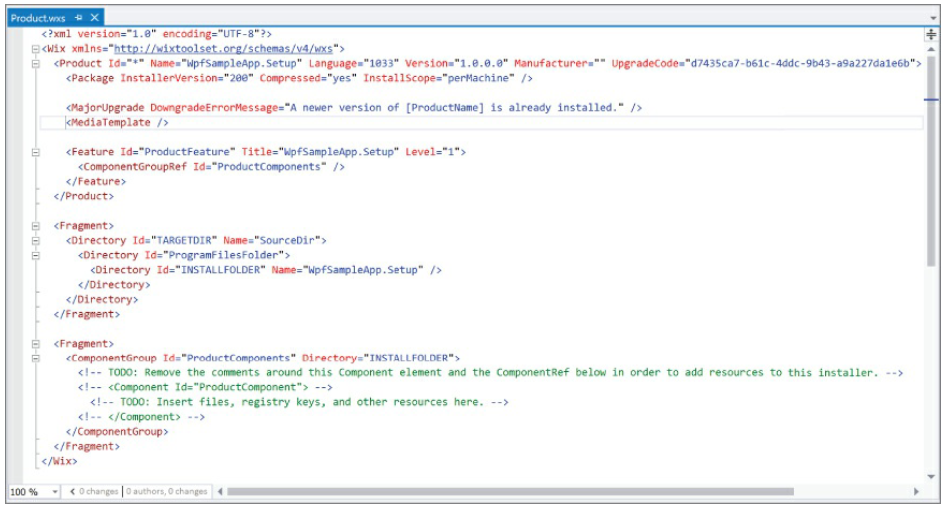The image size is (941, 505).
Task: Click the '0 authors, 0 changes' indicator
Action: pos(167,492)
